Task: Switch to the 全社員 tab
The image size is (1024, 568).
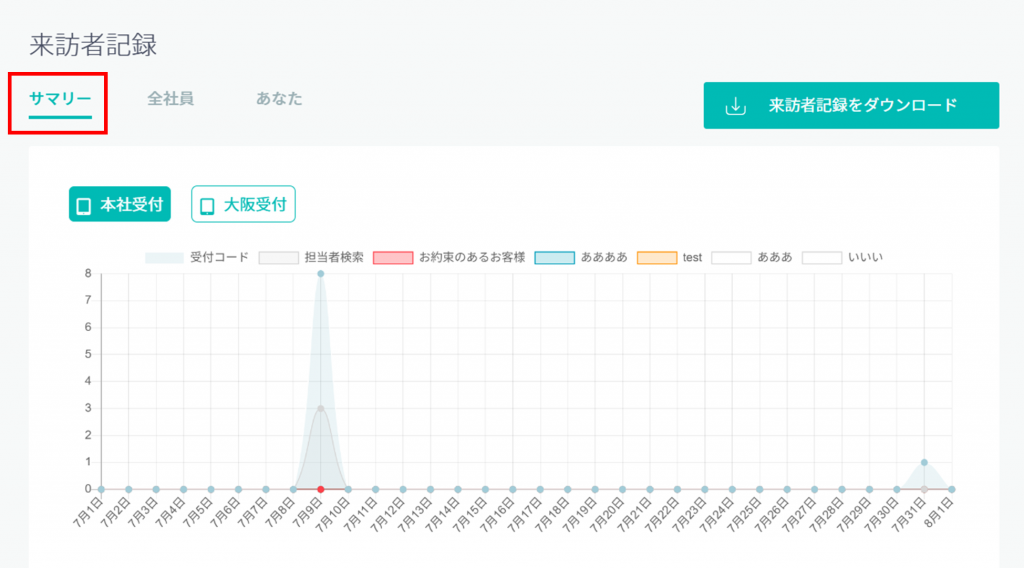Action: point(170,99)
